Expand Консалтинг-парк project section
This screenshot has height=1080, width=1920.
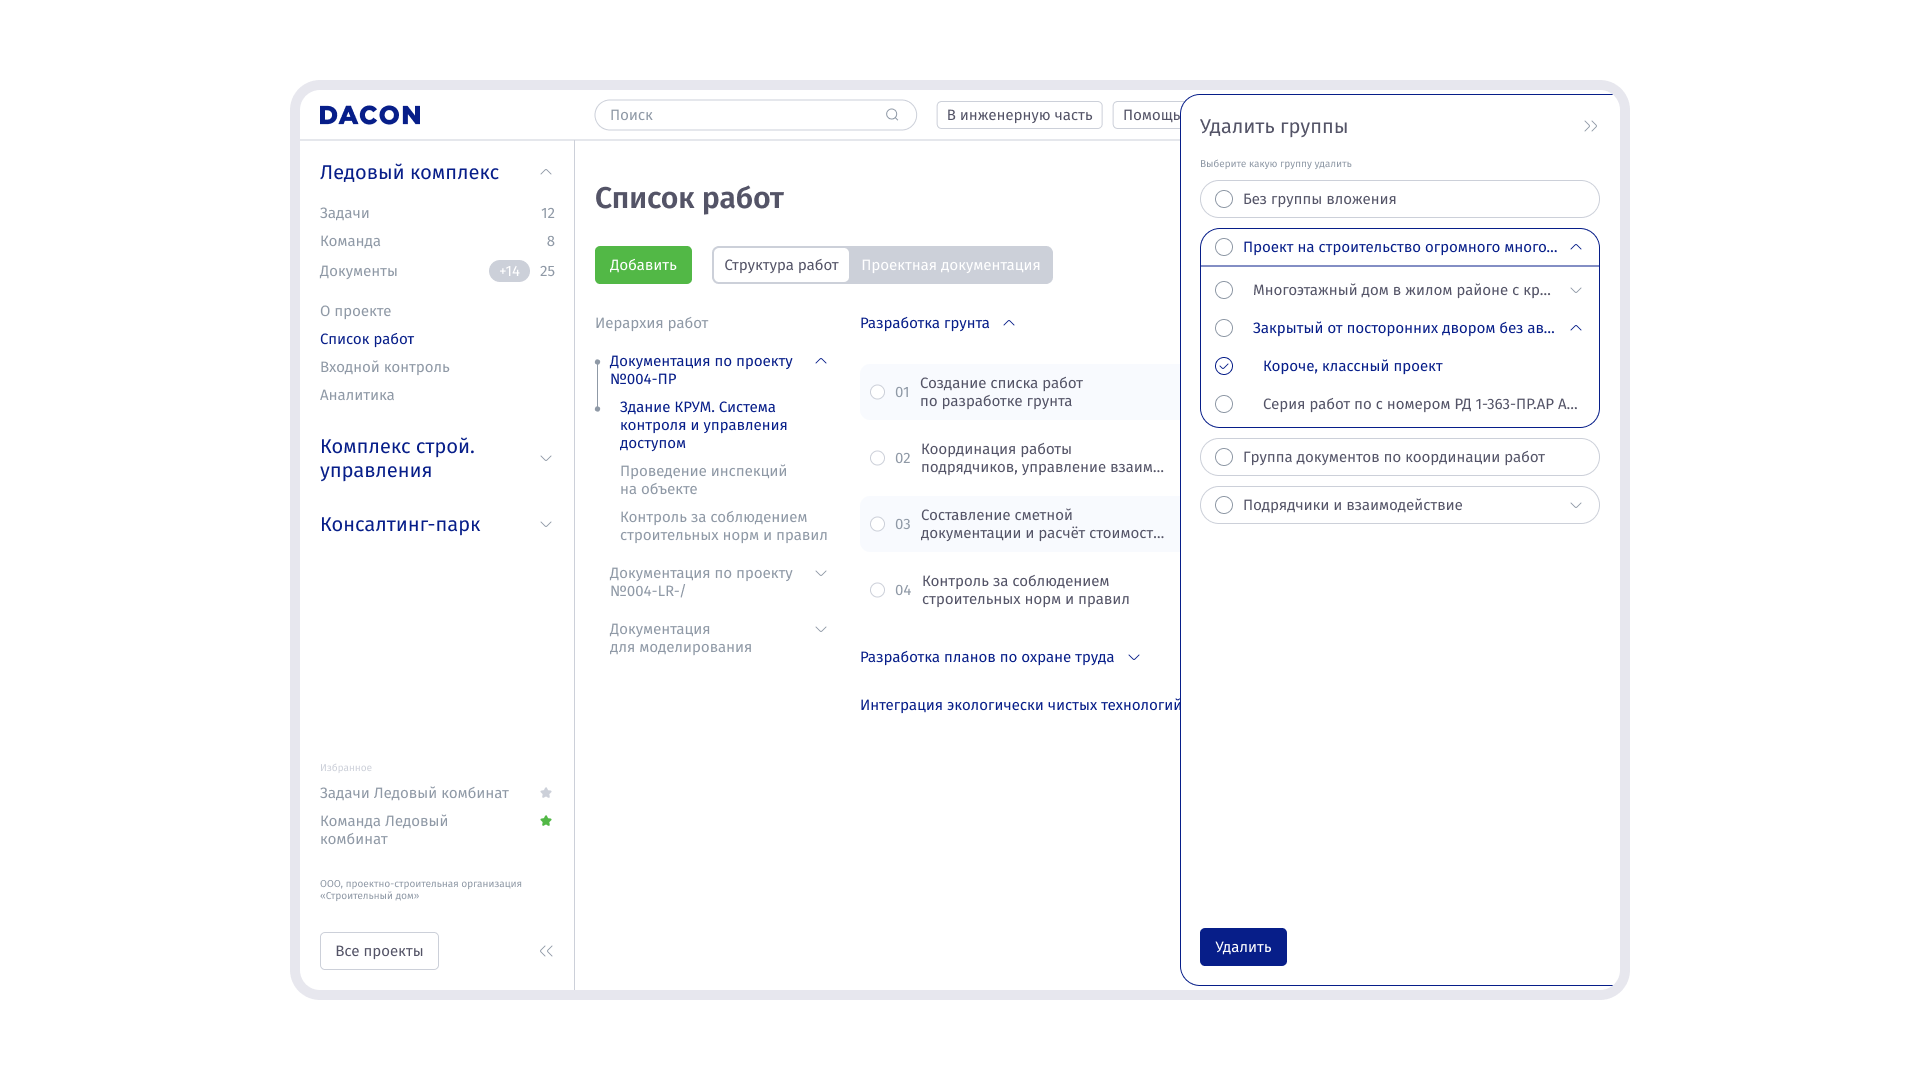(x=546, y=524)
